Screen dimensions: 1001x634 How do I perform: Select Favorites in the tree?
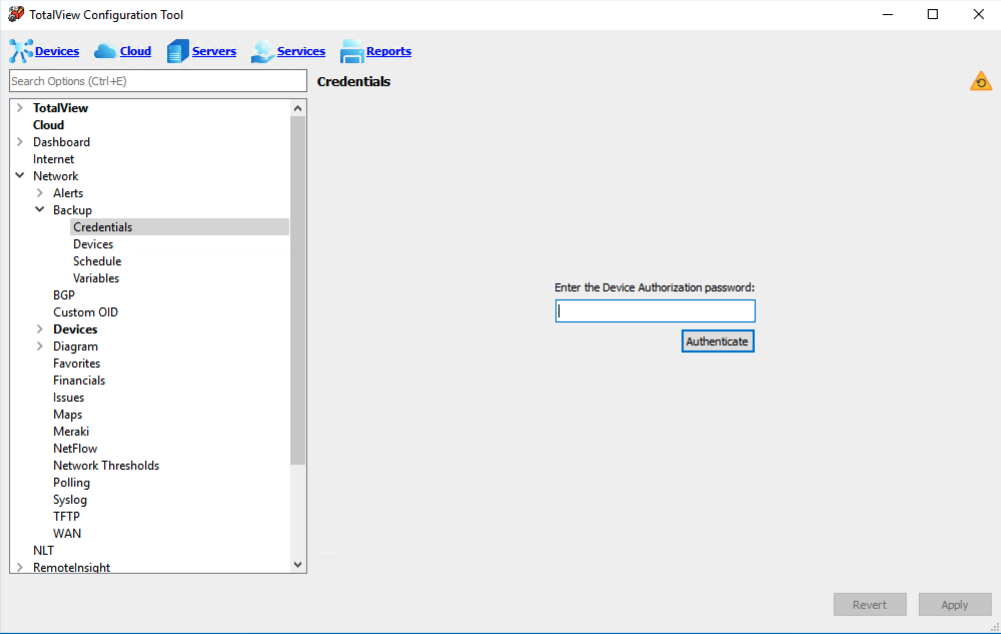click(x=77, y=363)
